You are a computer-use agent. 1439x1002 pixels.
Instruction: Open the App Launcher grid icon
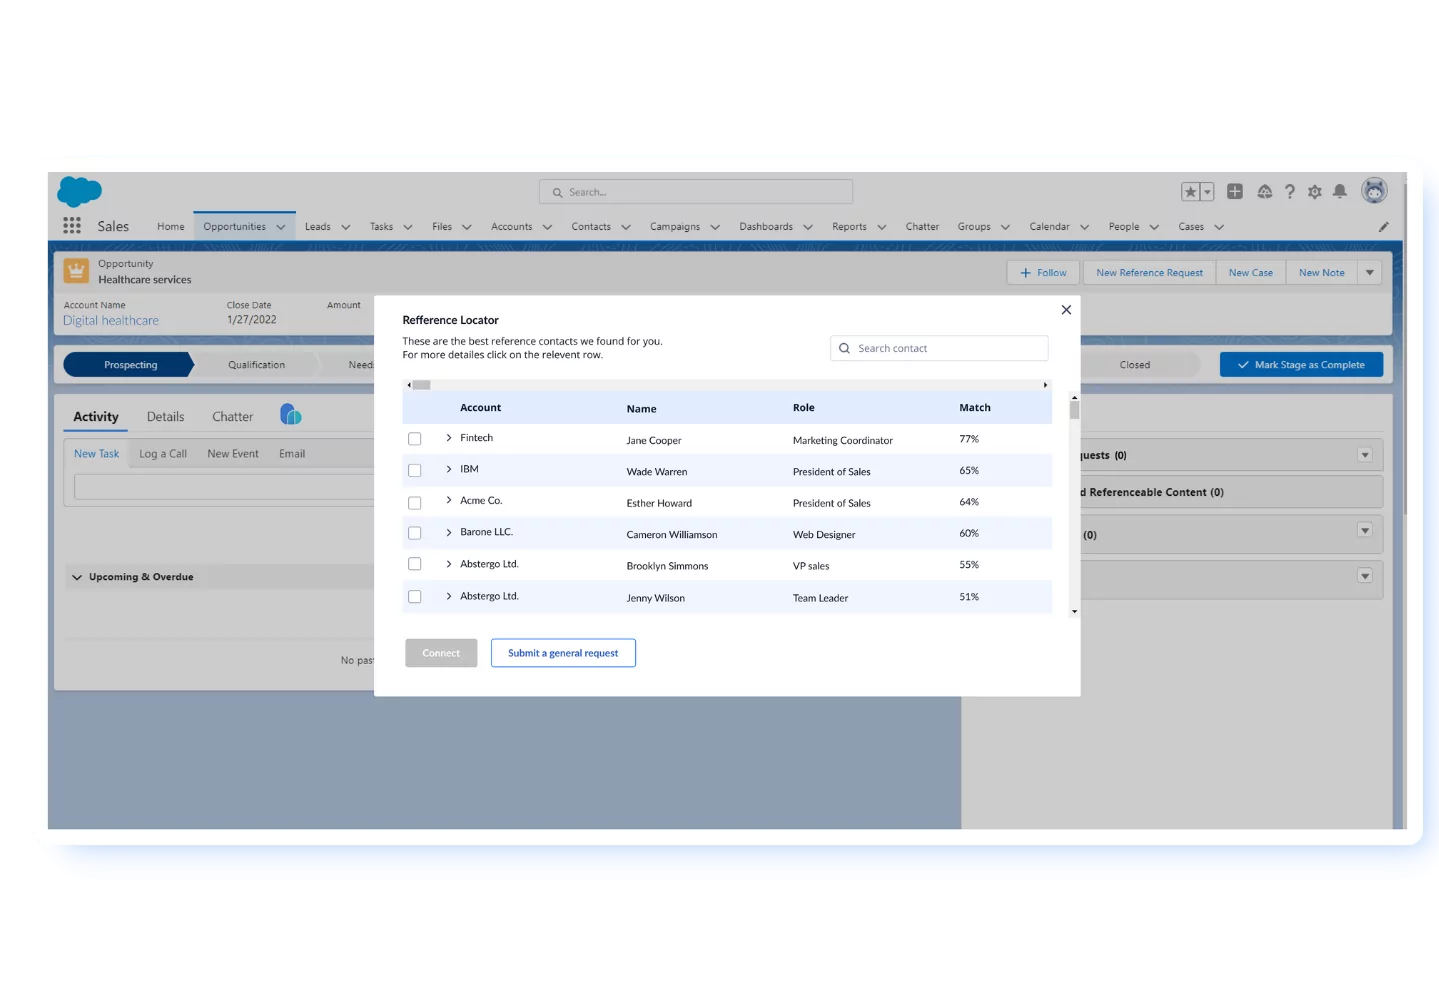point(71,226)
